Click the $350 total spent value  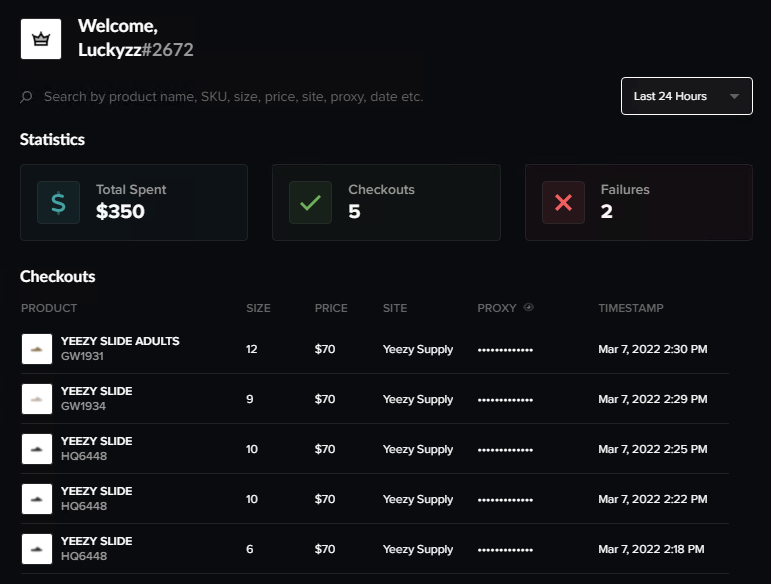120,211
